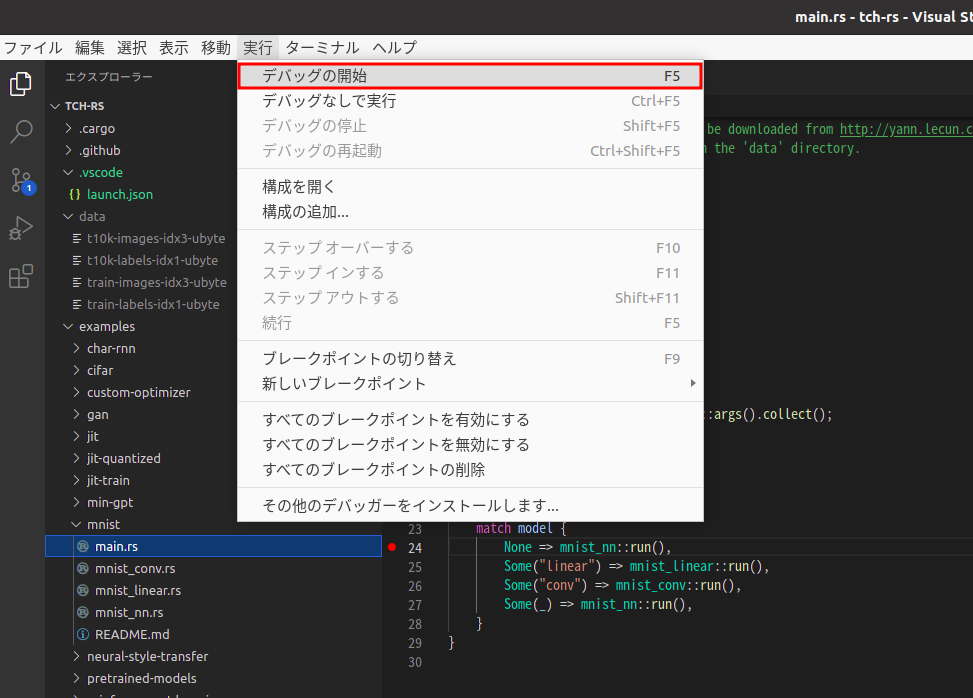Click the file icon beside mnist_conv.rs
973x698 pixels.
coord(81,568)
